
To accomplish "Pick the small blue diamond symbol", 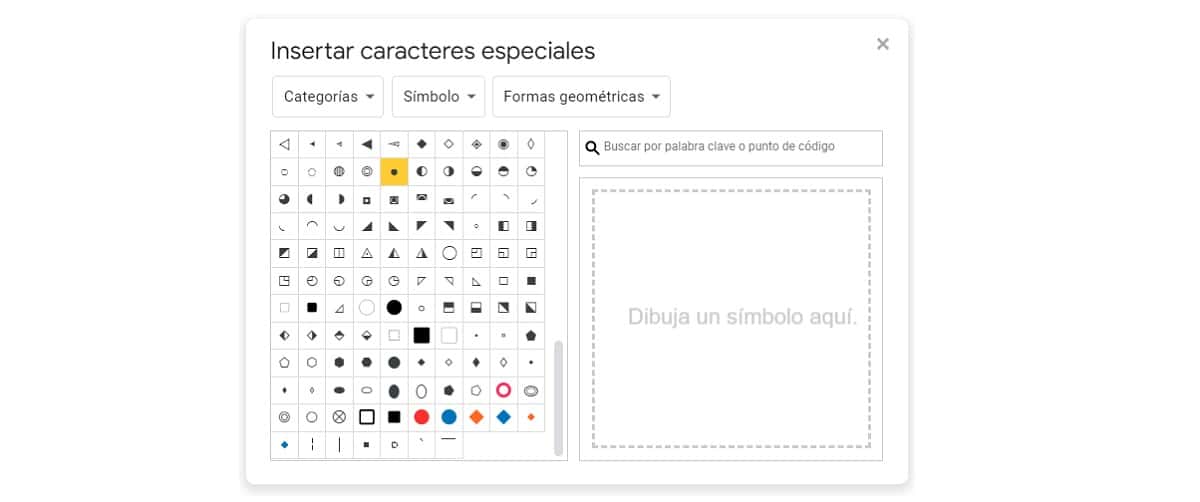I will point(285,444).
